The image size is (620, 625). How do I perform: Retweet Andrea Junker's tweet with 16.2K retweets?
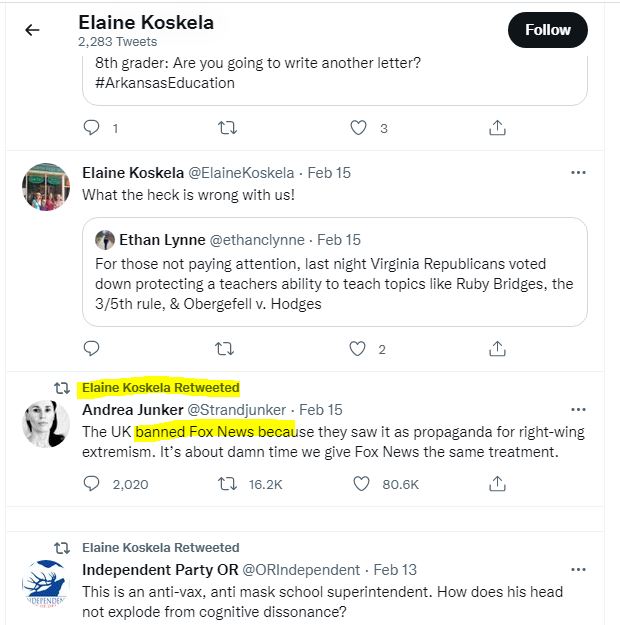(x=227, y=484)
